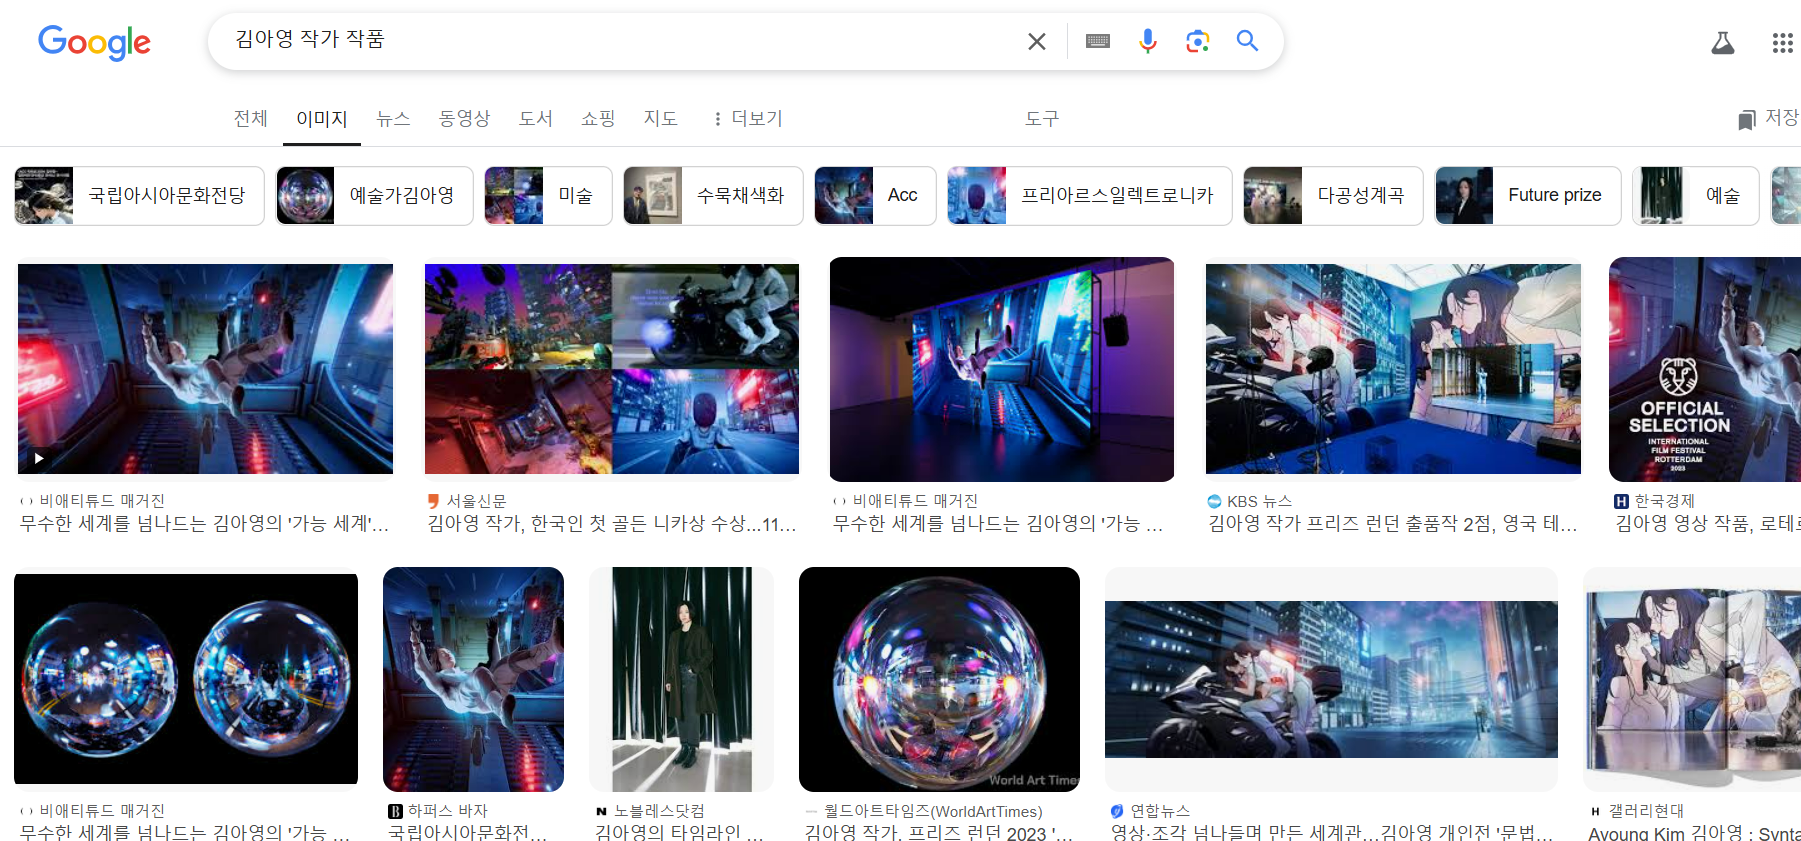The height and width of the screenshot is (841, 1801).
Task: Click the Google logo
Action: 94,42
